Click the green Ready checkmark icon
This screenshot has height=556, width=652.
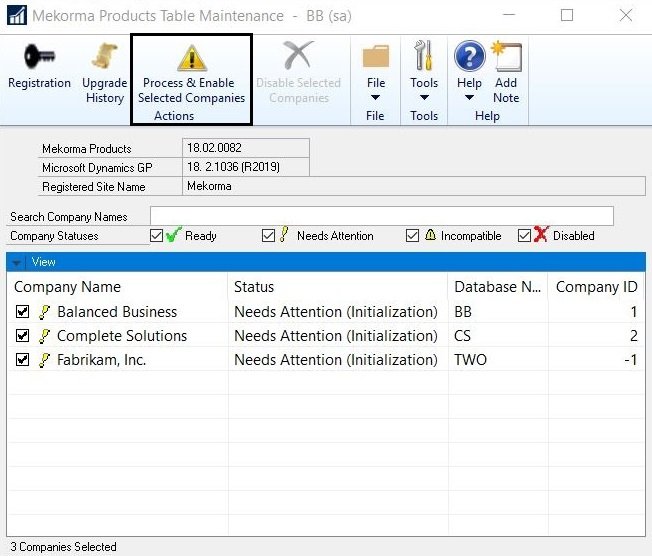coord(173,235)
